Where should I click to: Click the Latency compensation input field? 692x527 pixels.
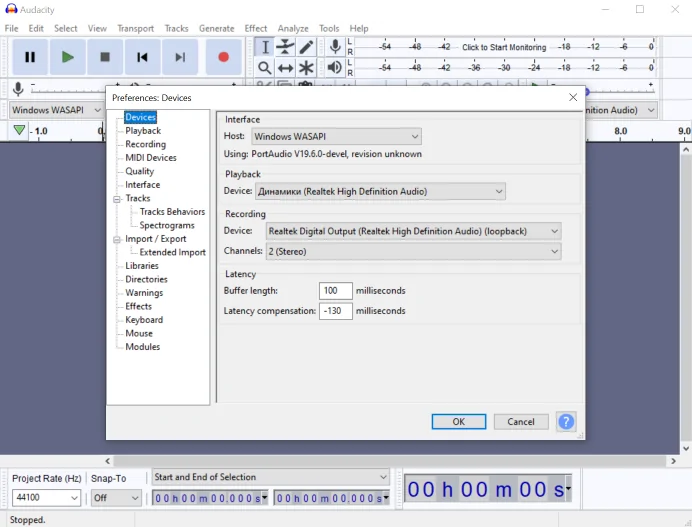coord(336,311)
